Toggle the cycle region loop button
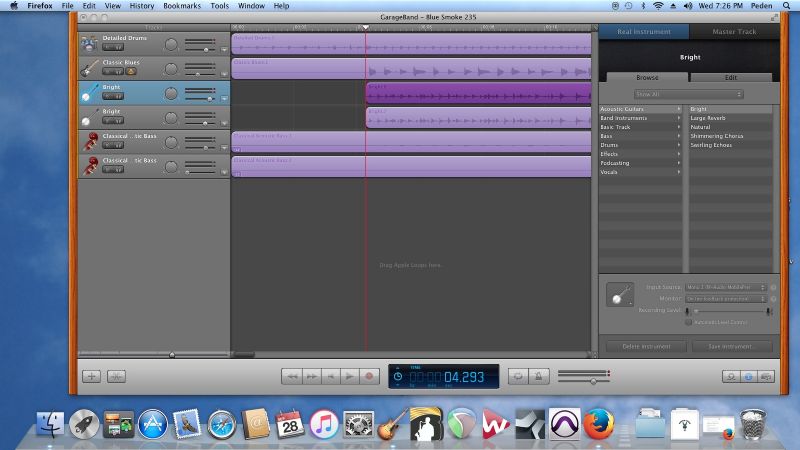The height and width of the screenshot is (450, 800). pyautogui.click(x=518, y=376)
